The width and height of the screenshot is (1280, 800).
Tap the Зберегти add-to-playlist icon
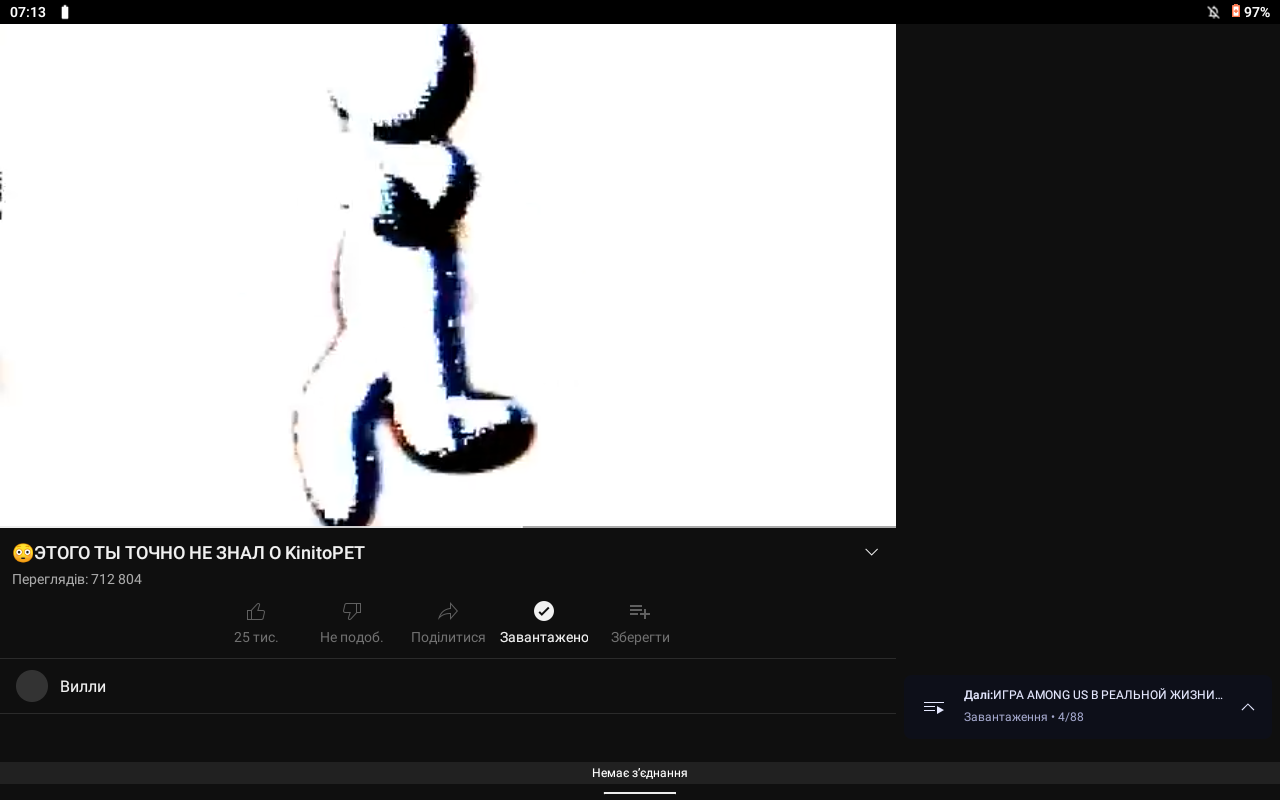pos(640,611)
